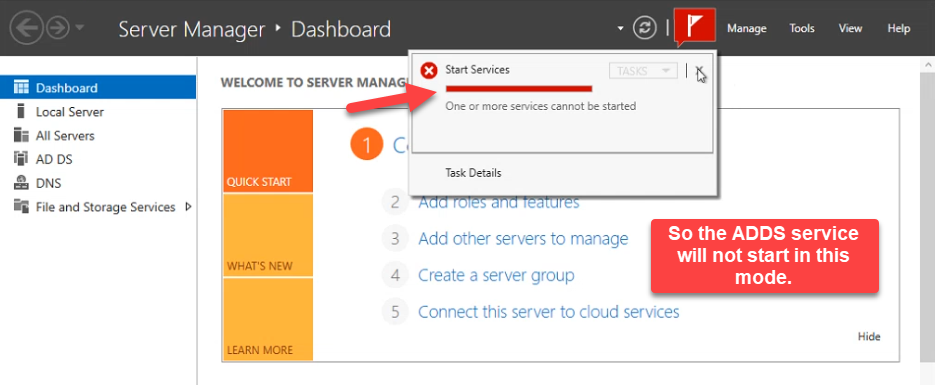
Task: Click the red error icon for Start Services
Action: [x=429, y=70]
